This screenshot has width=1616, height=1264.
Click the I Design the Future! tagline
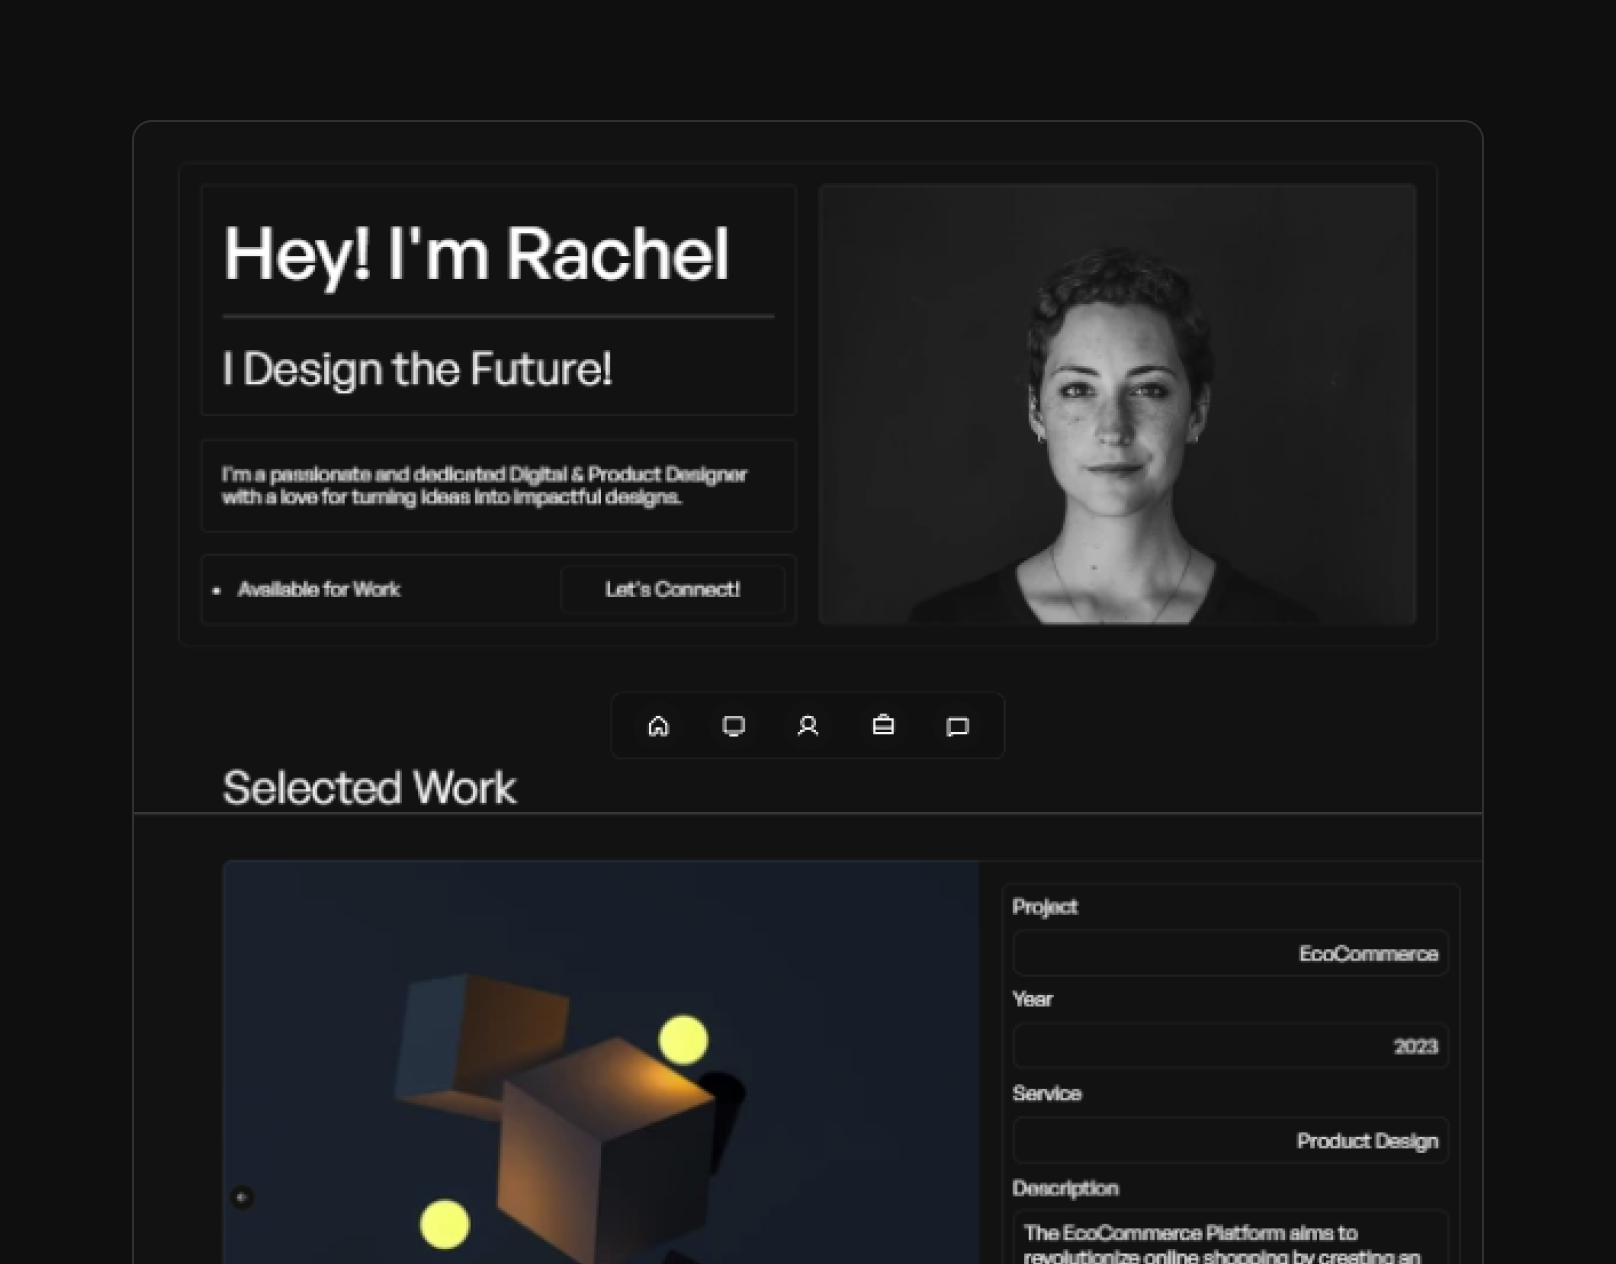pos(417,369)
